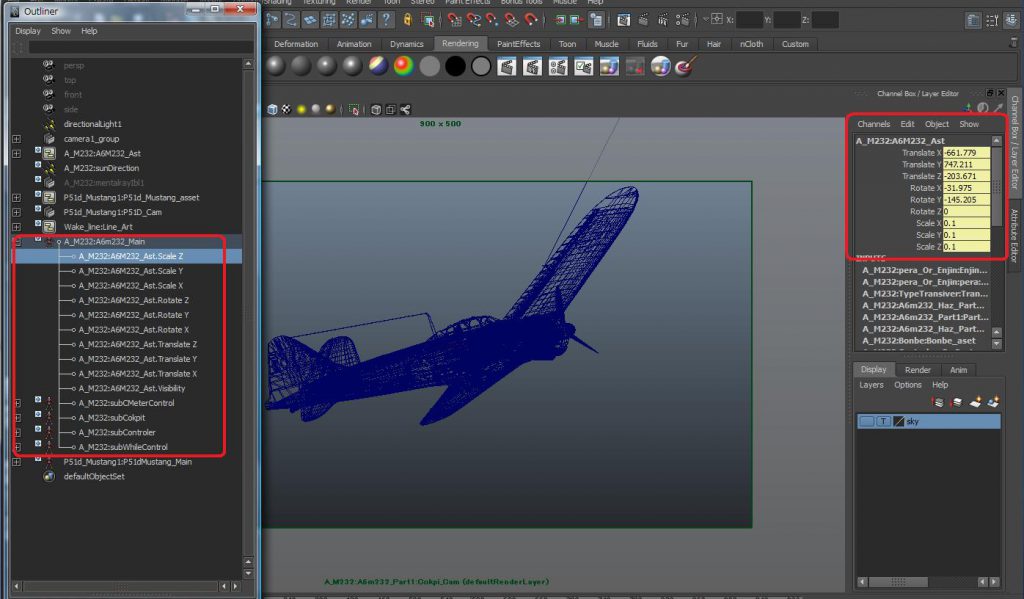Expand the camera1_group node
The image size is (1024, 599).
(x=17, y=139)
